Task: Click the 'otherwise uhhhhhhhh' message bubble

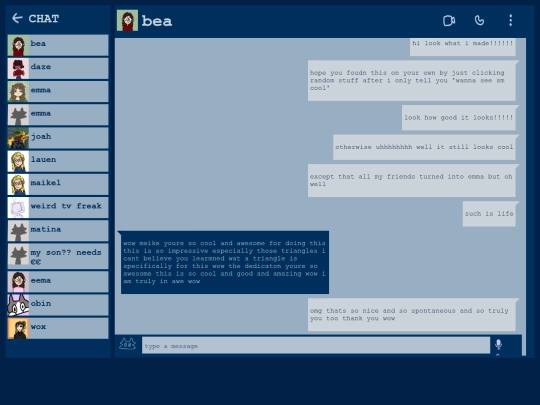Action: pyautogui.click(x=424, y=147)
